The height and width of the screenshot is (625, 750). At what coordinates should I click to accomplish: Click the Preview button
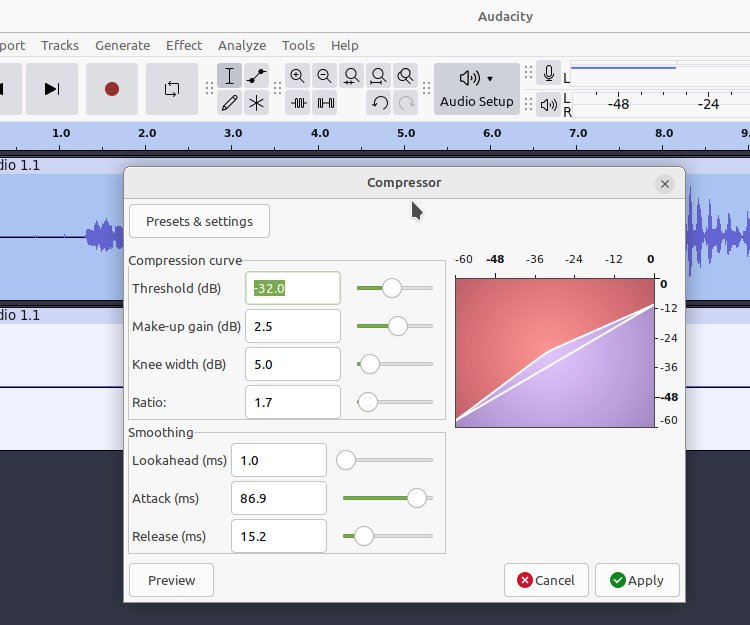click(x=171, y=580)
